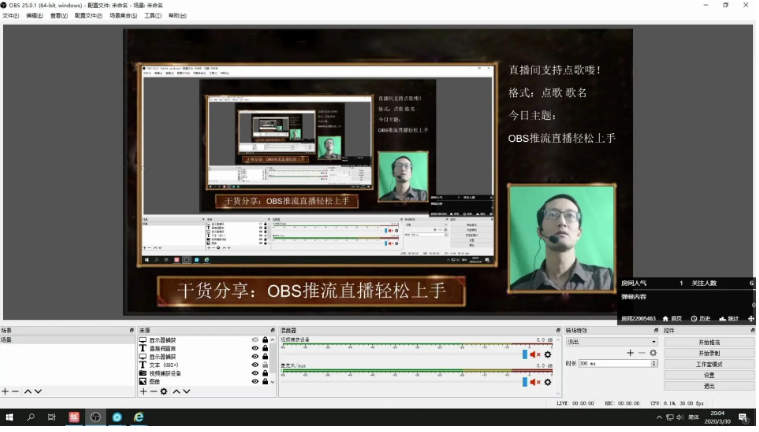Open the taskbar clock and date
The height and width of the screenshot is (432, 759).
(717, 417)
